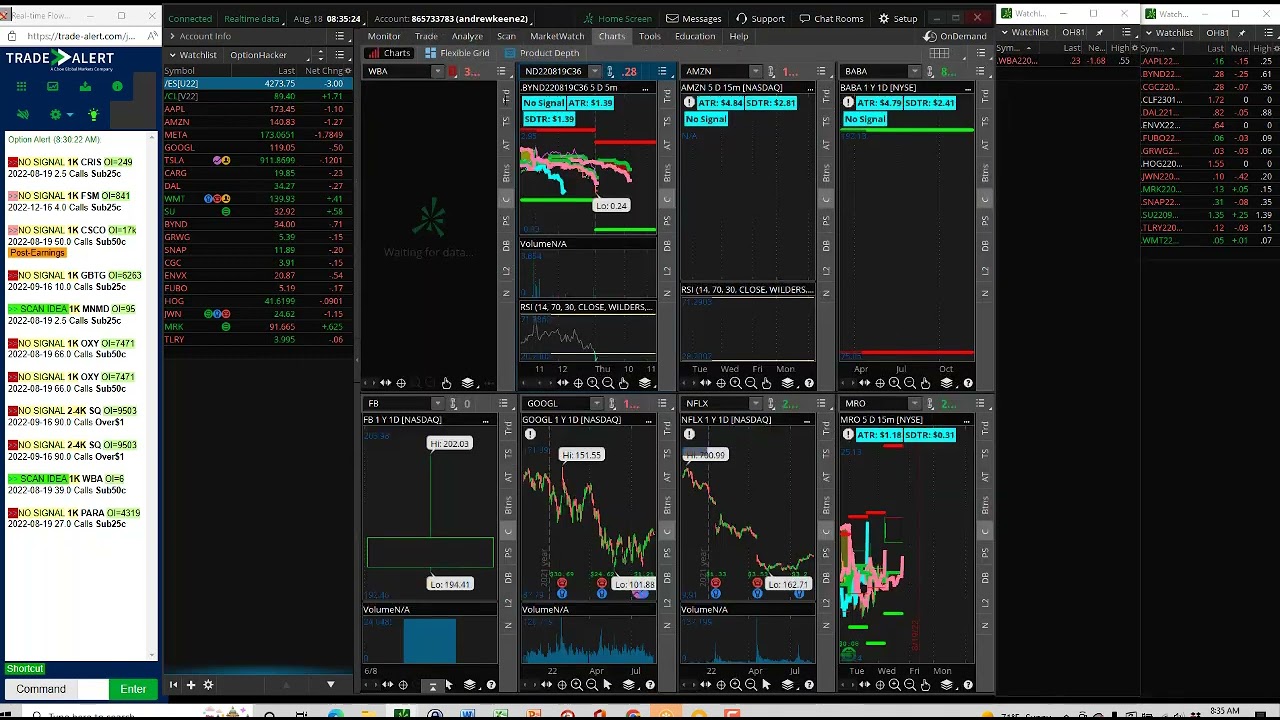Open the Trade Alert chart monitor icon
This screenshot has width=1280, height=720.
click(53, 86)
